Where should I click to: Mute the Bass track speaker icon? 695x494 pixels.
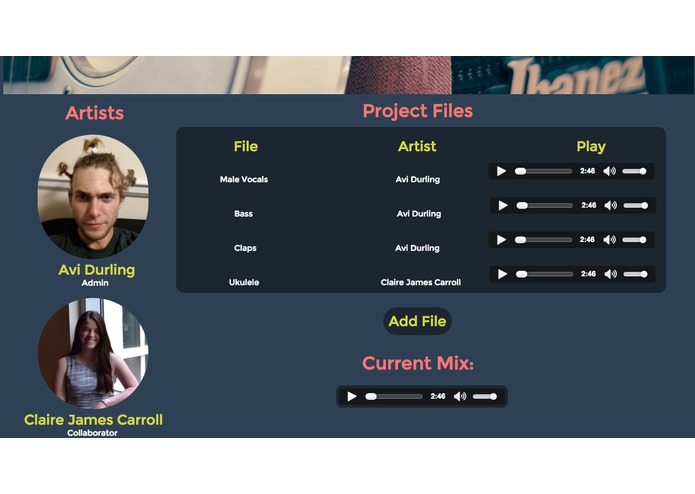point(611,205)
